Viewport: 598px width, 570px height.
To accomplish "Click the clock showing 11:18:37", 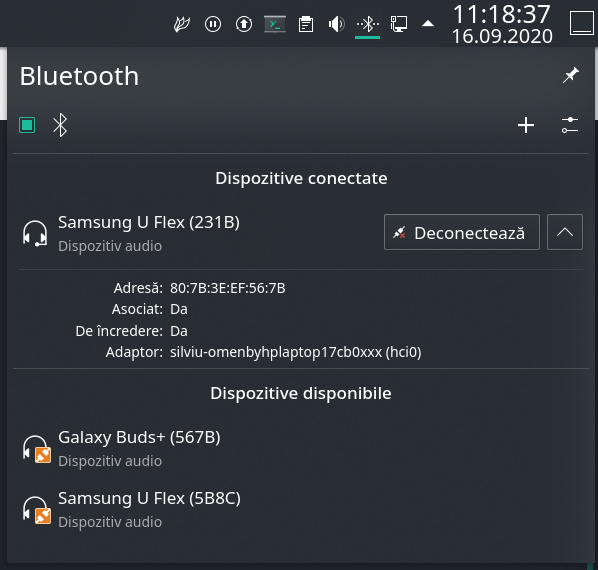I will (502, 14).
